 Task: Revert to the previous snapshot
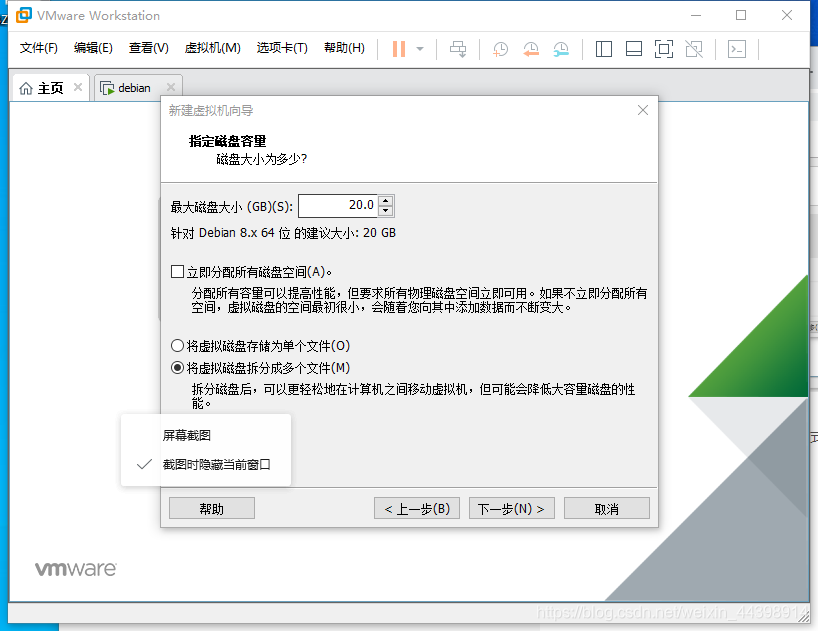(530, 48)
